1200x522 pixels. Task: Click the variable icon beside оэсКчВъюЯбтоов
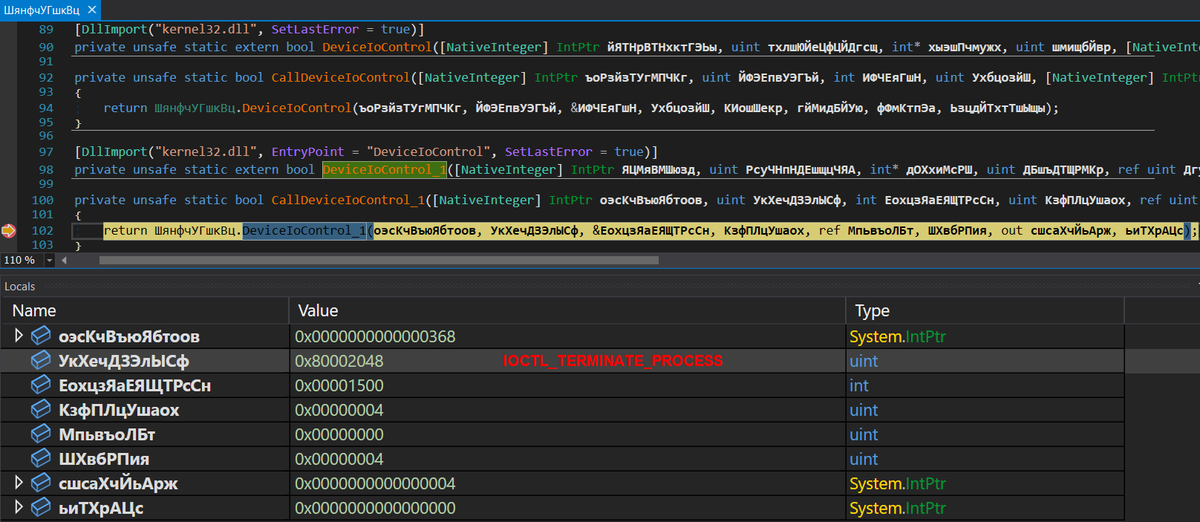click(42, 336)
